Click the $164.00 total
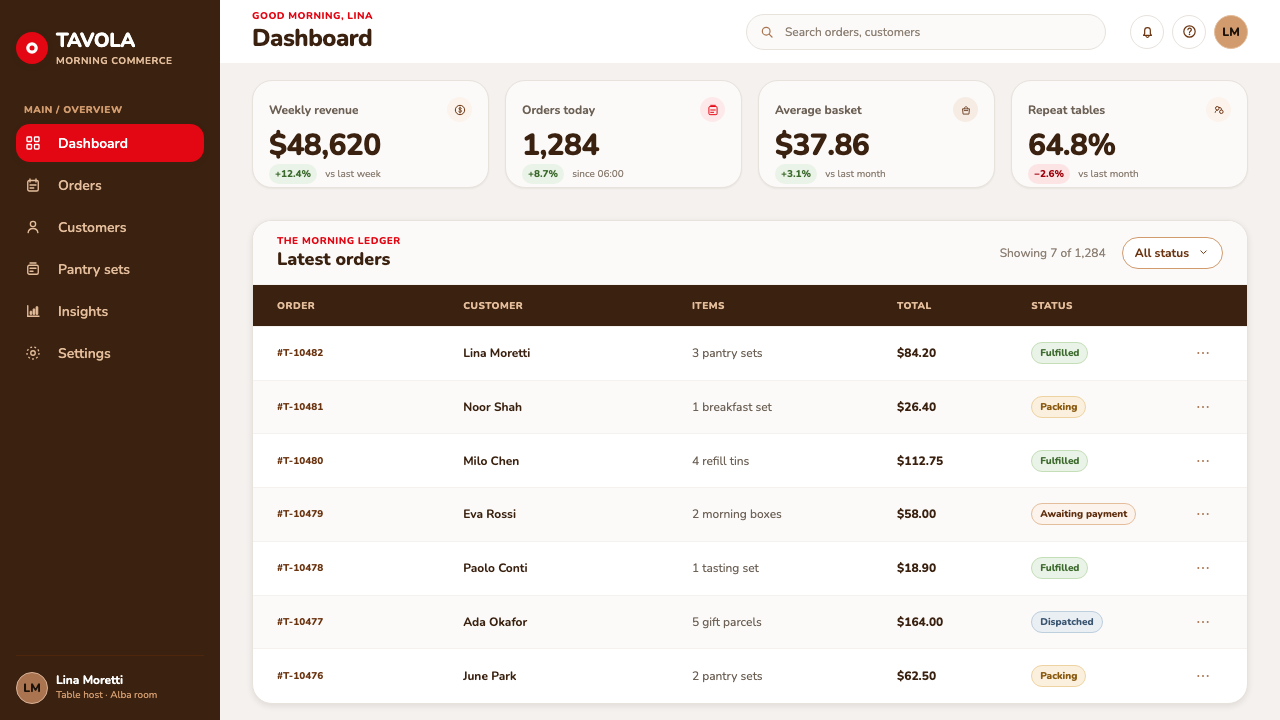 920,622
